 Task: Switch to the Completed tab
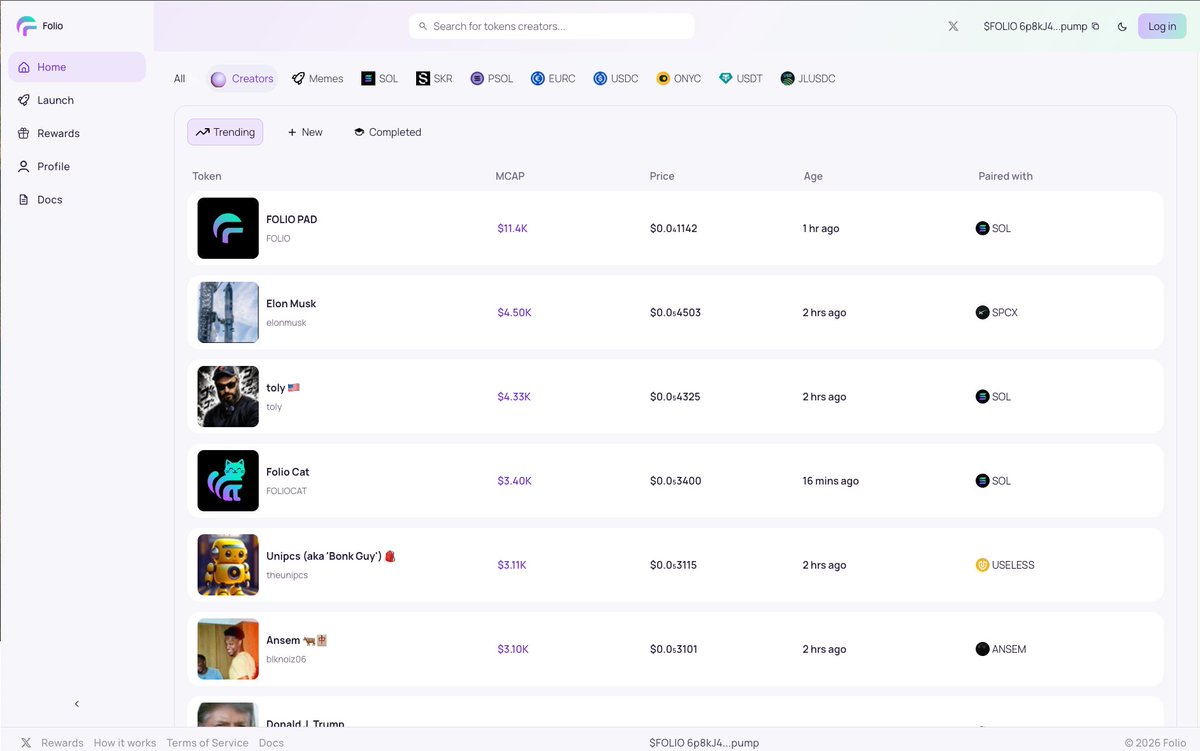pos(388,132)
